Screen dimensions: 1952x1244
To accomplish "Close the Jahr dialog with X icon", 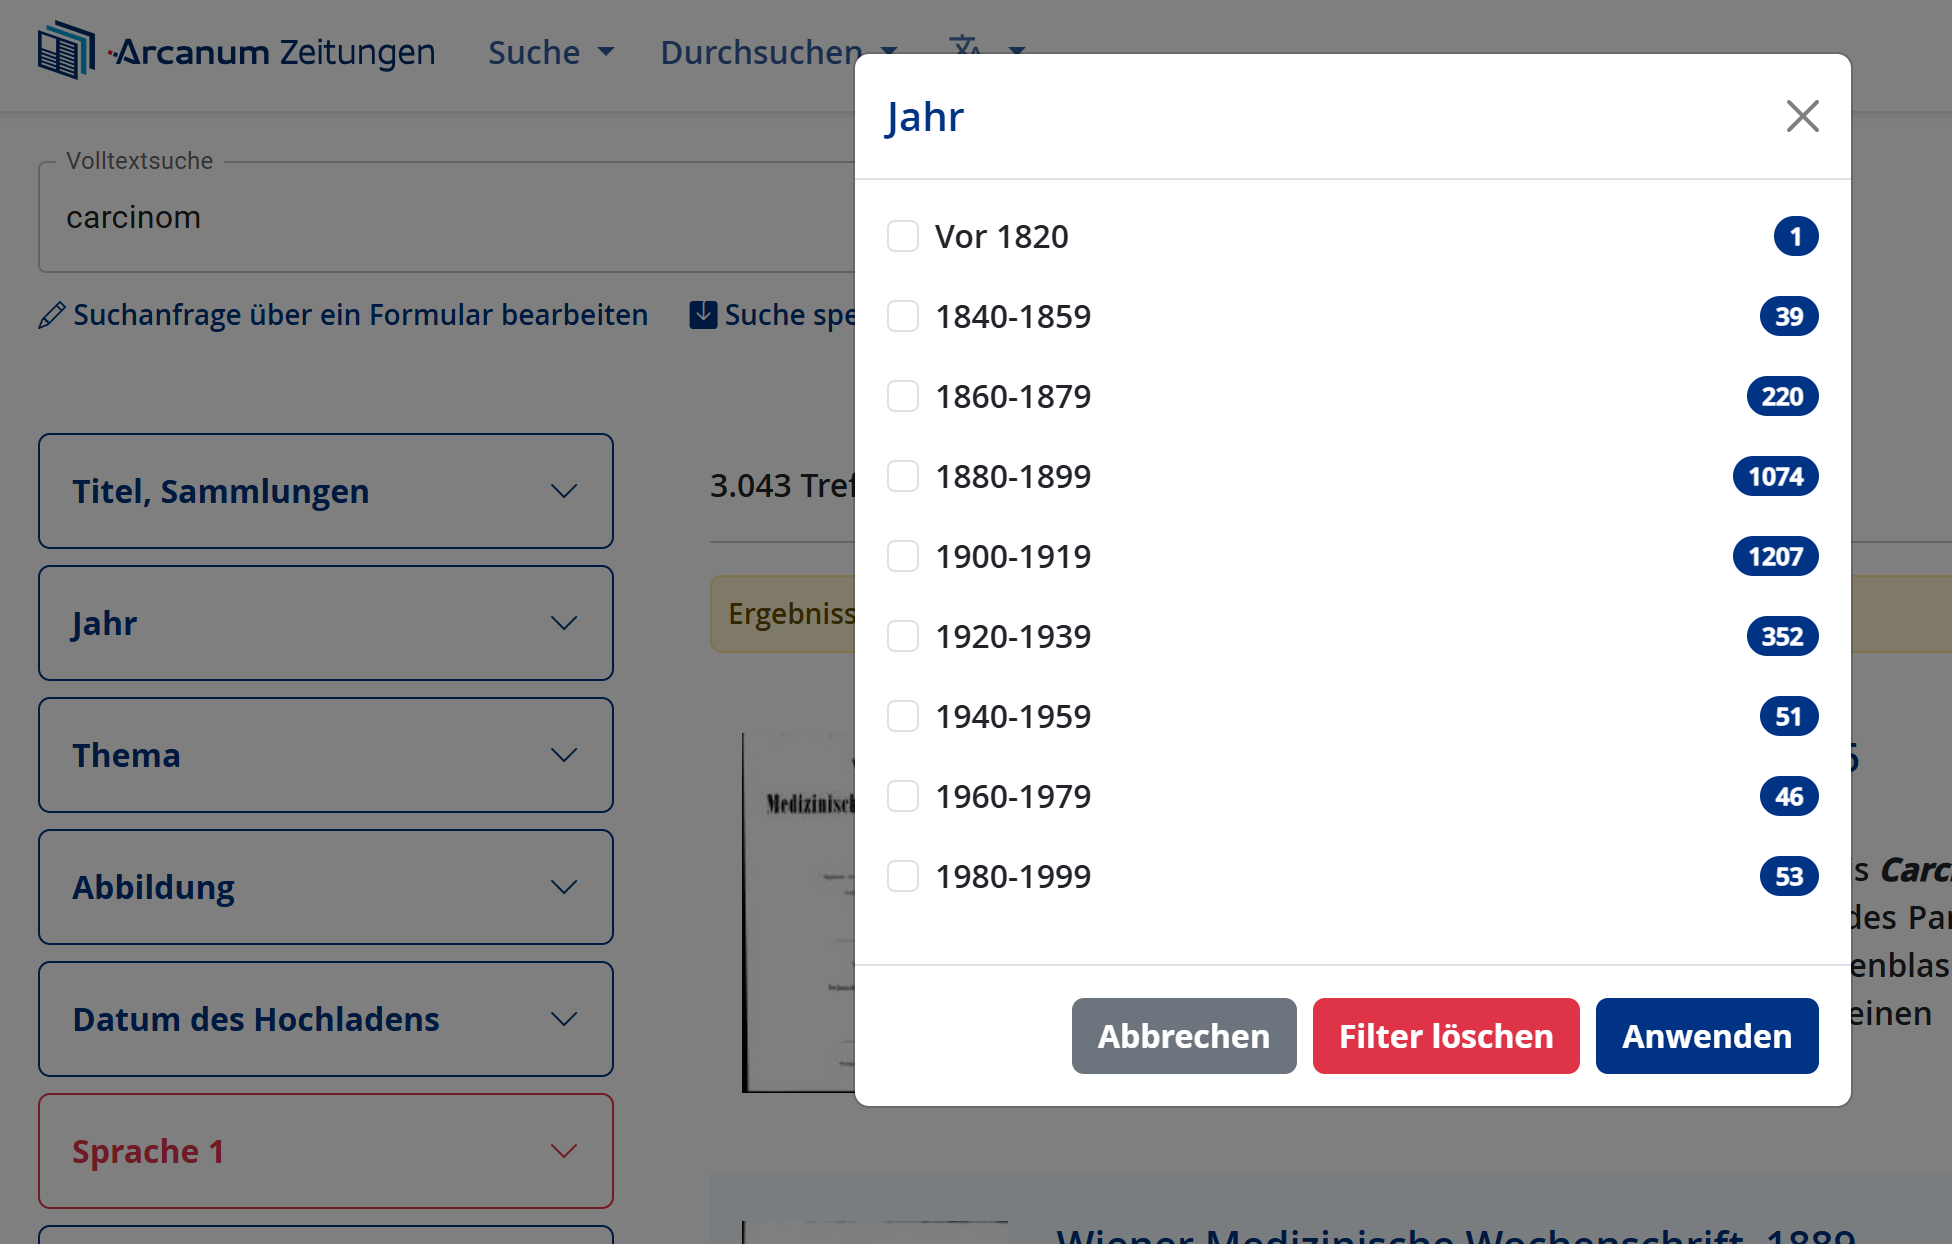I will click(x=1802, y=116).
